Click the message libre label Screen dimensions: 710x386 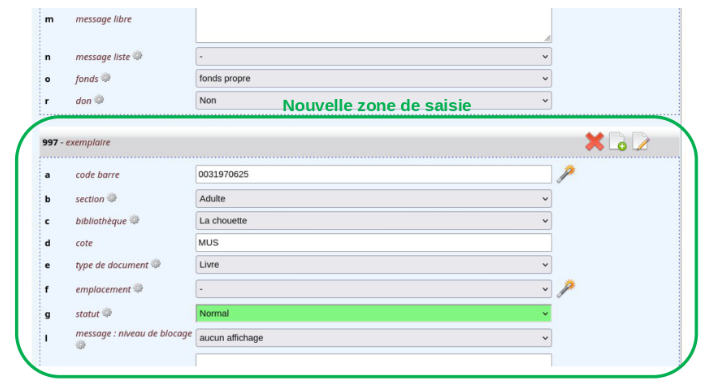pos(103,19)
